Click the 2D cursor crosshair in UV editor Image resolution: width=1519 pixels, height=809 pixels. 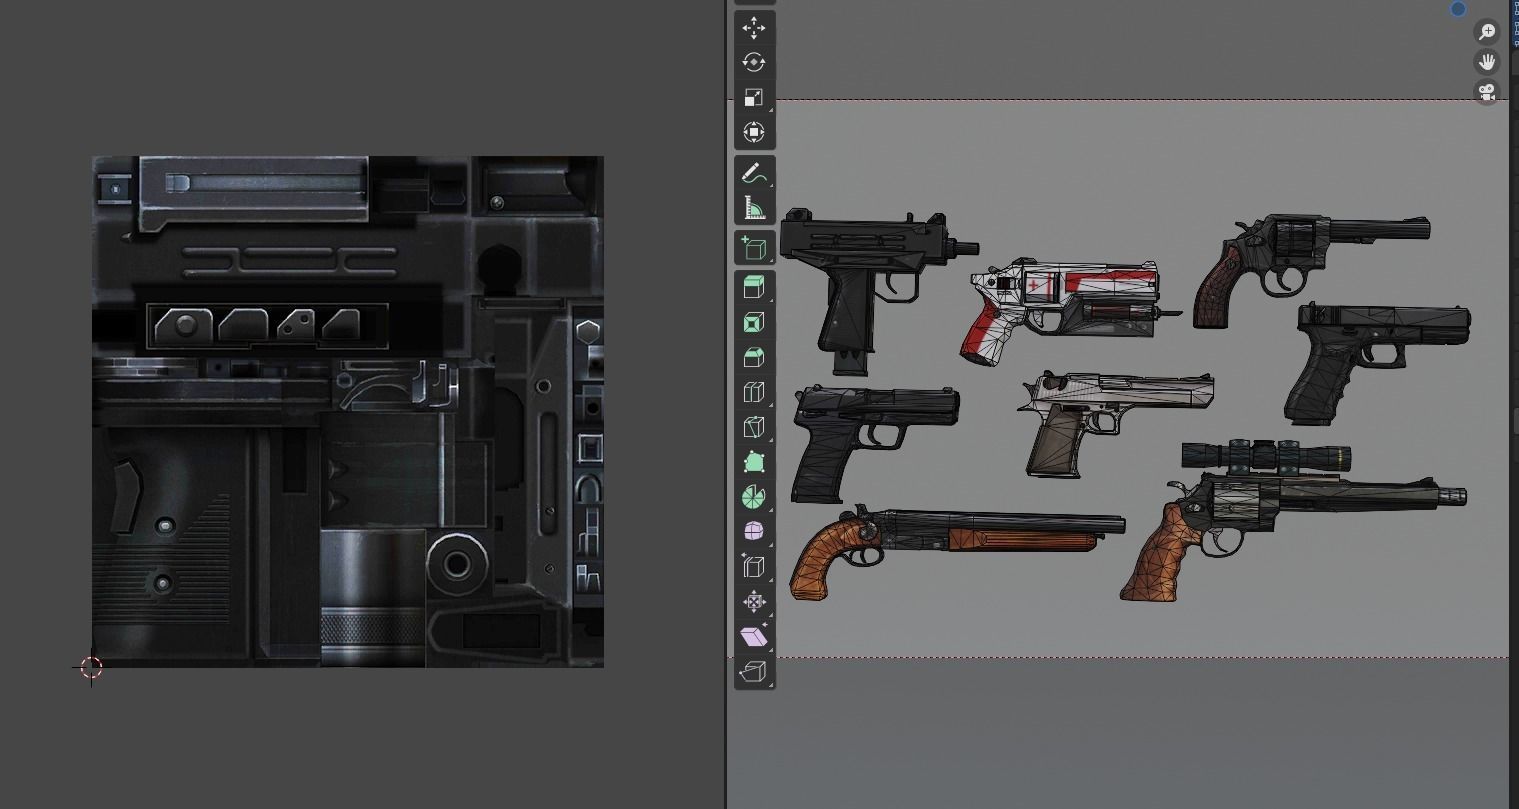91,667
